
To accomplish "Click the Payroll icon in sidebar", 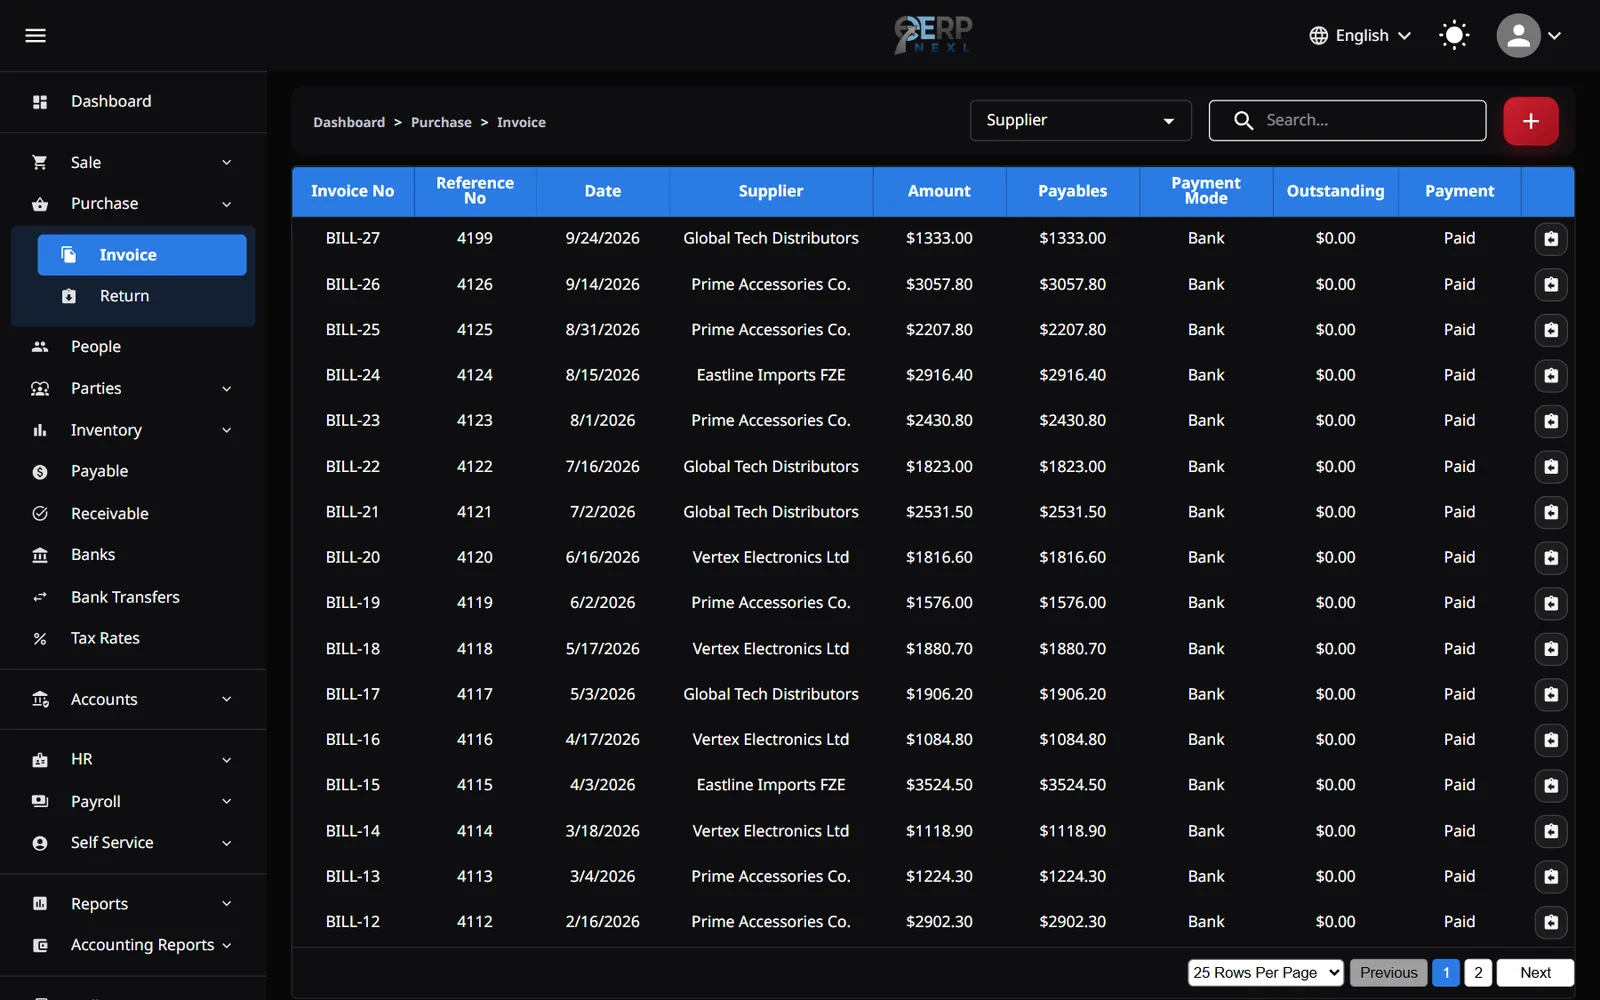I will tap(40, 802).
